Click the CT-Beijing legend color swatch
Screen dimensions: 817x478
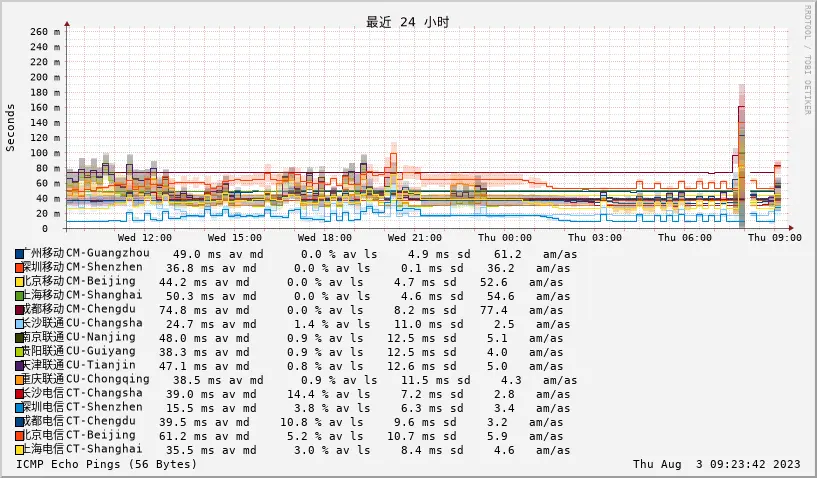tap(20, 436)
